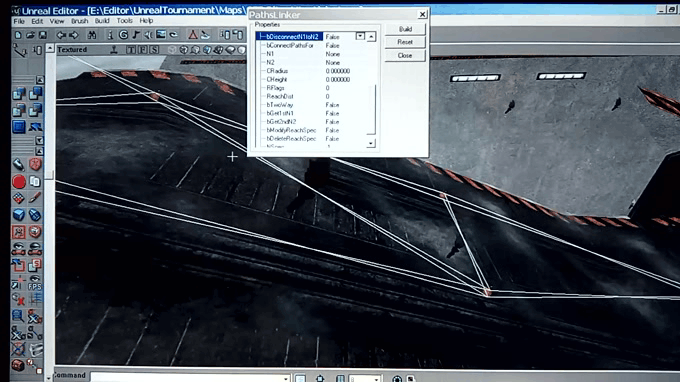The image size is (680, 382).
Task: Expand the second left toolbox section
Action: (x=40, y=140)
